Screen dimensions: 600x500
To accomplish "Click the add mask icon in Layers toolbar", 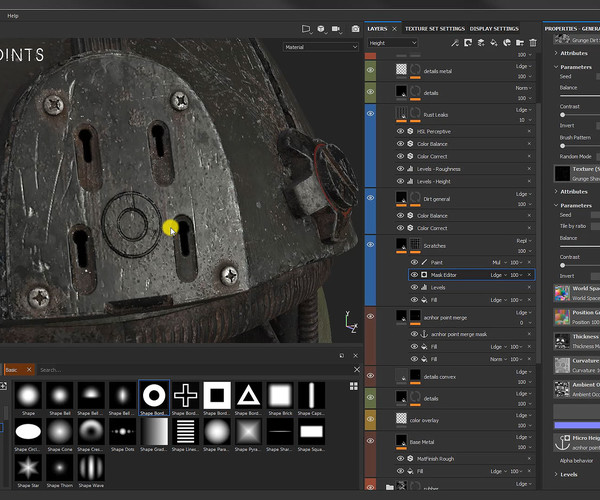I will click(468, 43).
